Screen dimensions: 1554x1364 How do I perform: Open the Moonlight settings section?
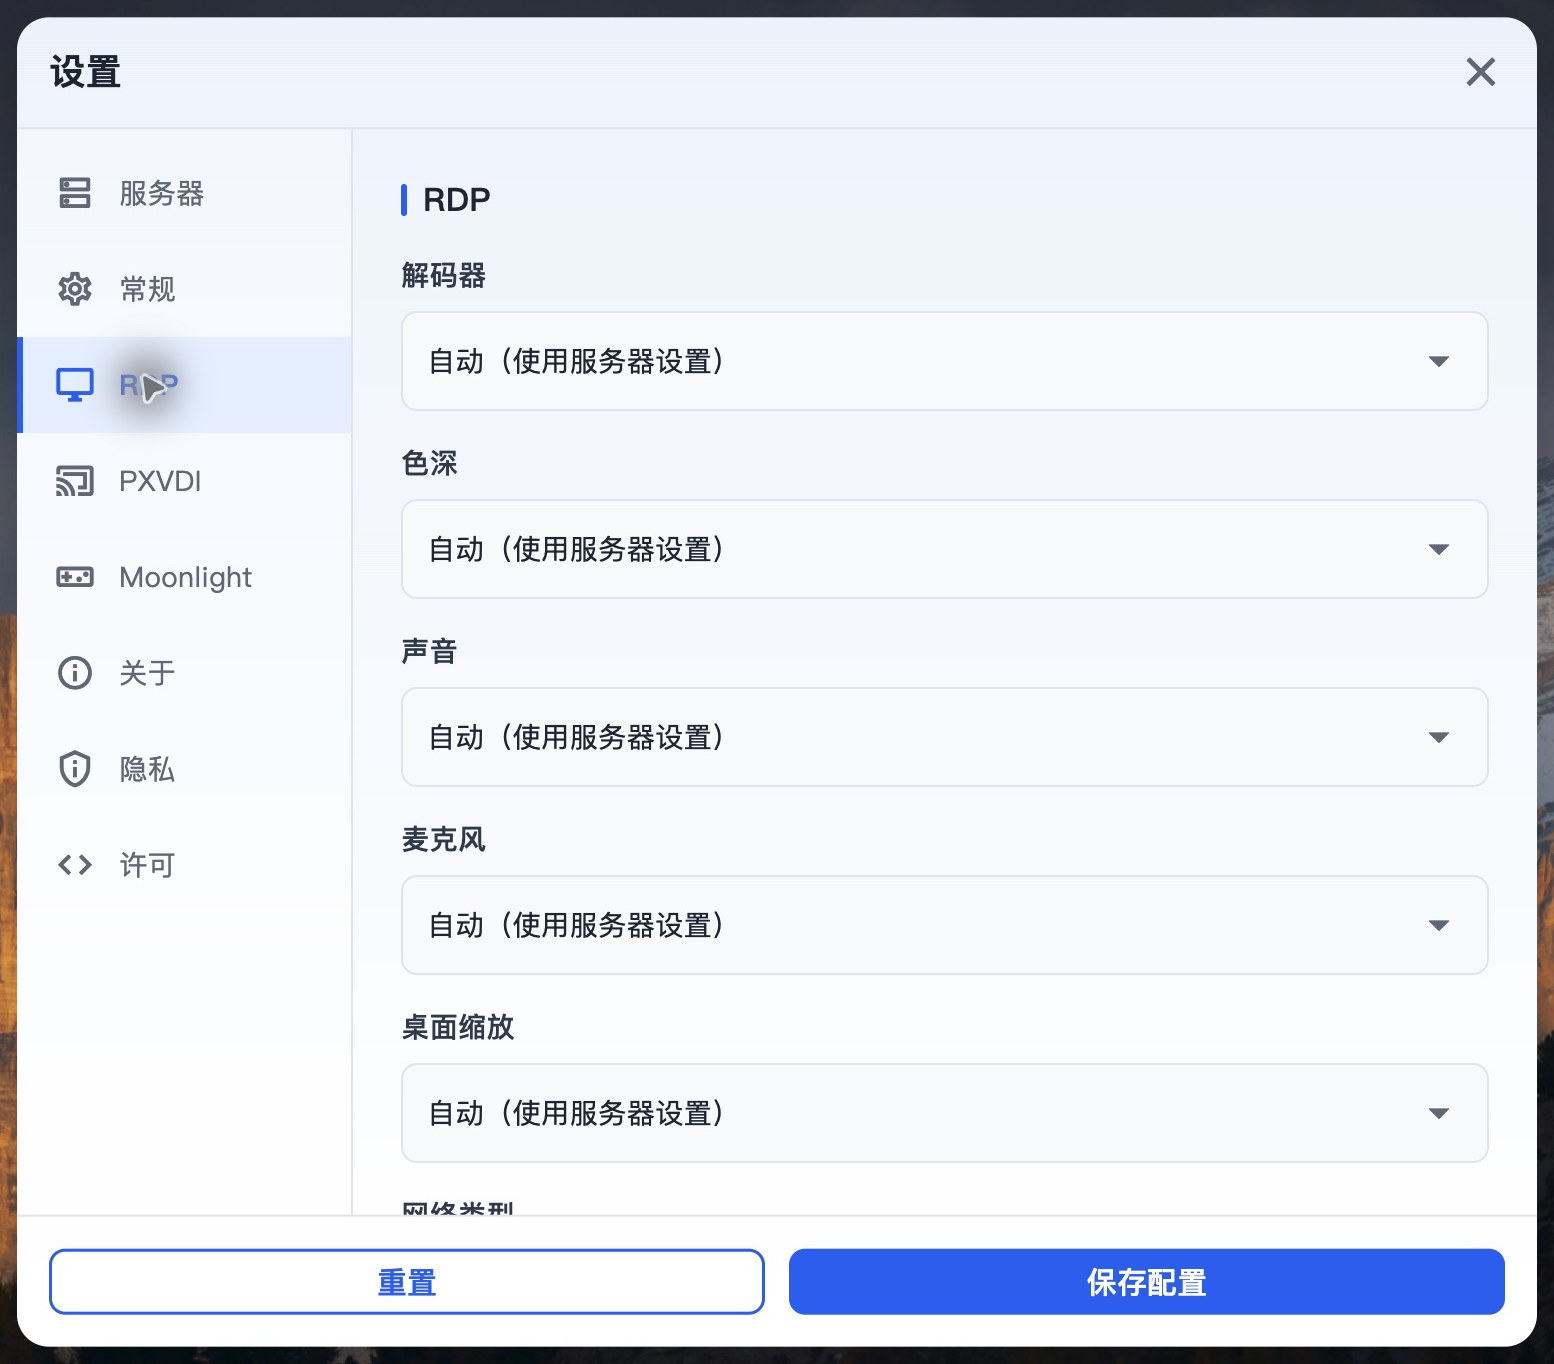[185, 577]
